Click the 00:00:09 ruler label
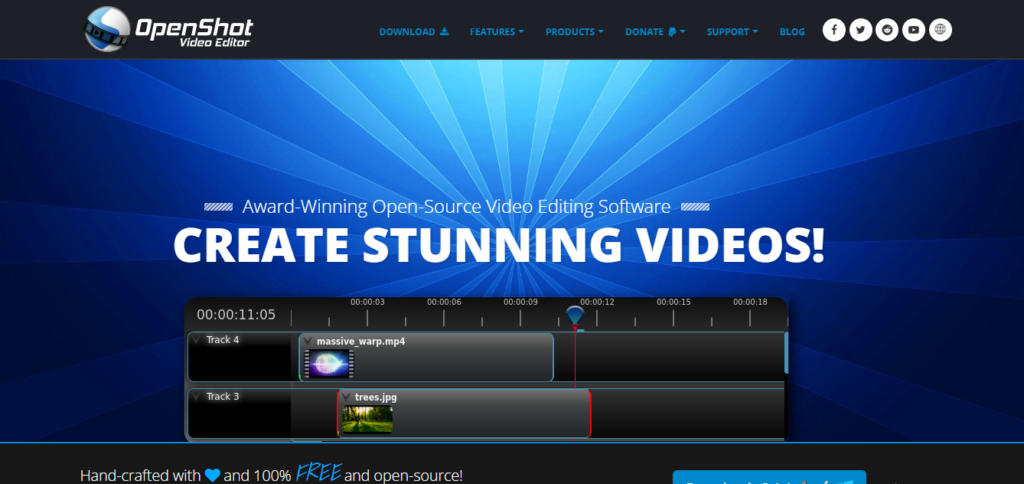This screenshot has width=1024, height=484. coord(520,302)
